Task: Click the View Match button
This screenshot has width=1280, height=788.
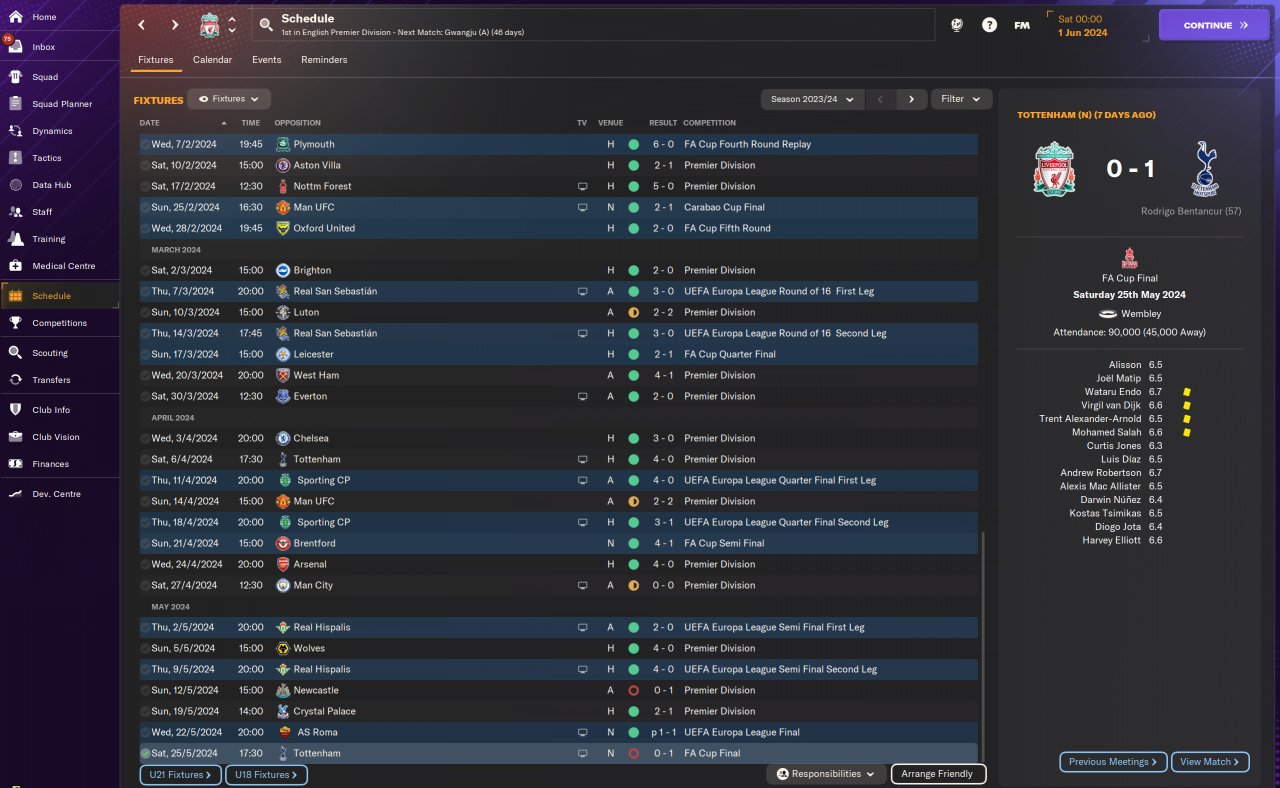Action: click(x=1210, y=762)
